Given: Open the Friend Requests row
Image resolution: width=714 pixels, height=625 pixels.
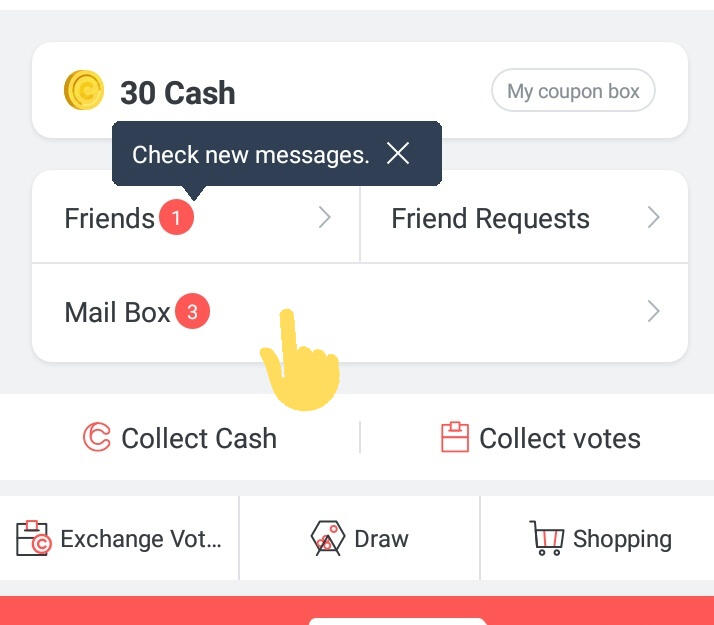Looking at the screenshot, I should (x=524, y=217).
